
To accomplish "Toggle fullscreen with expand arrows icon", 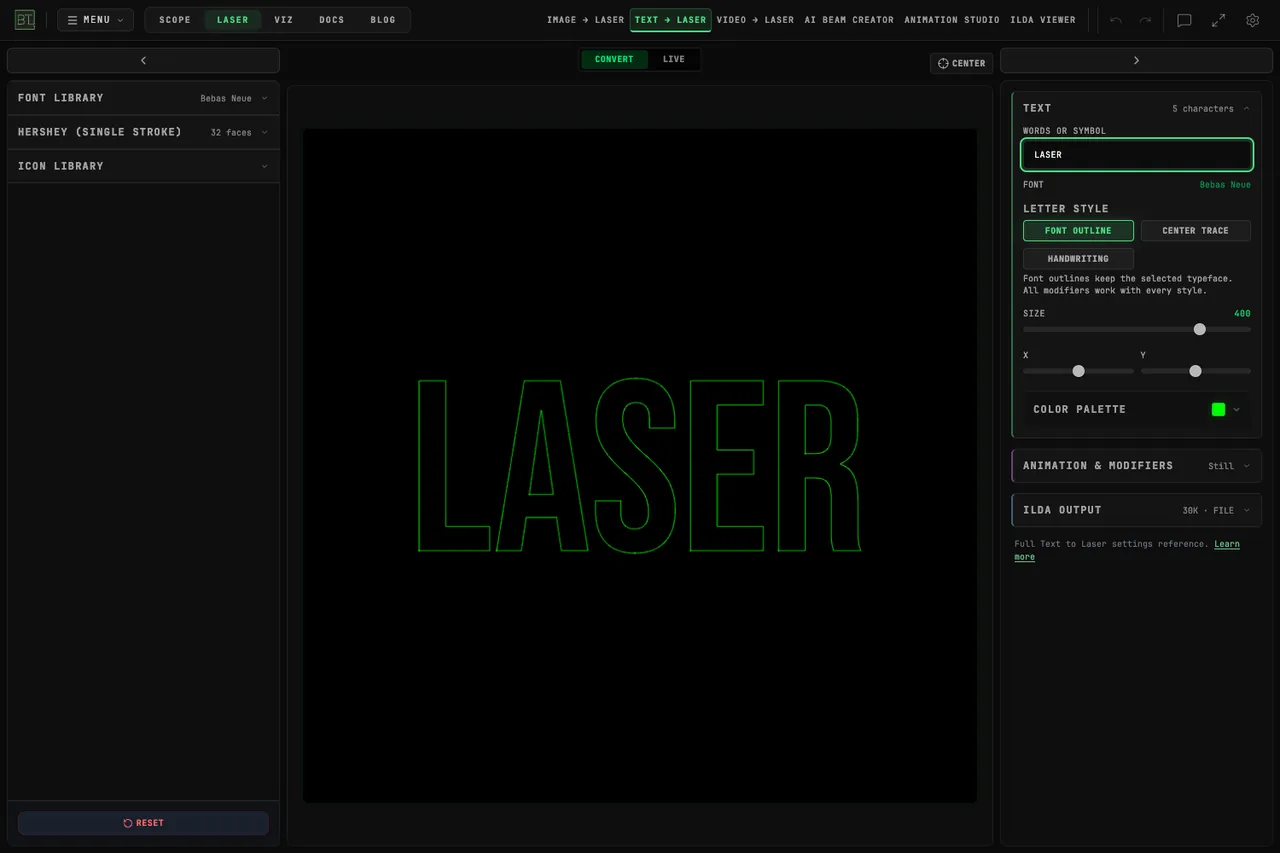I will [x=1218, y=20].
